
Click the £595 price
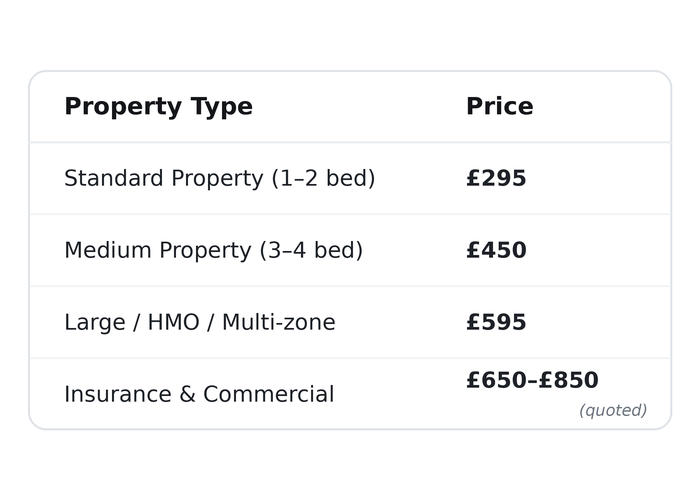[496, 322]
